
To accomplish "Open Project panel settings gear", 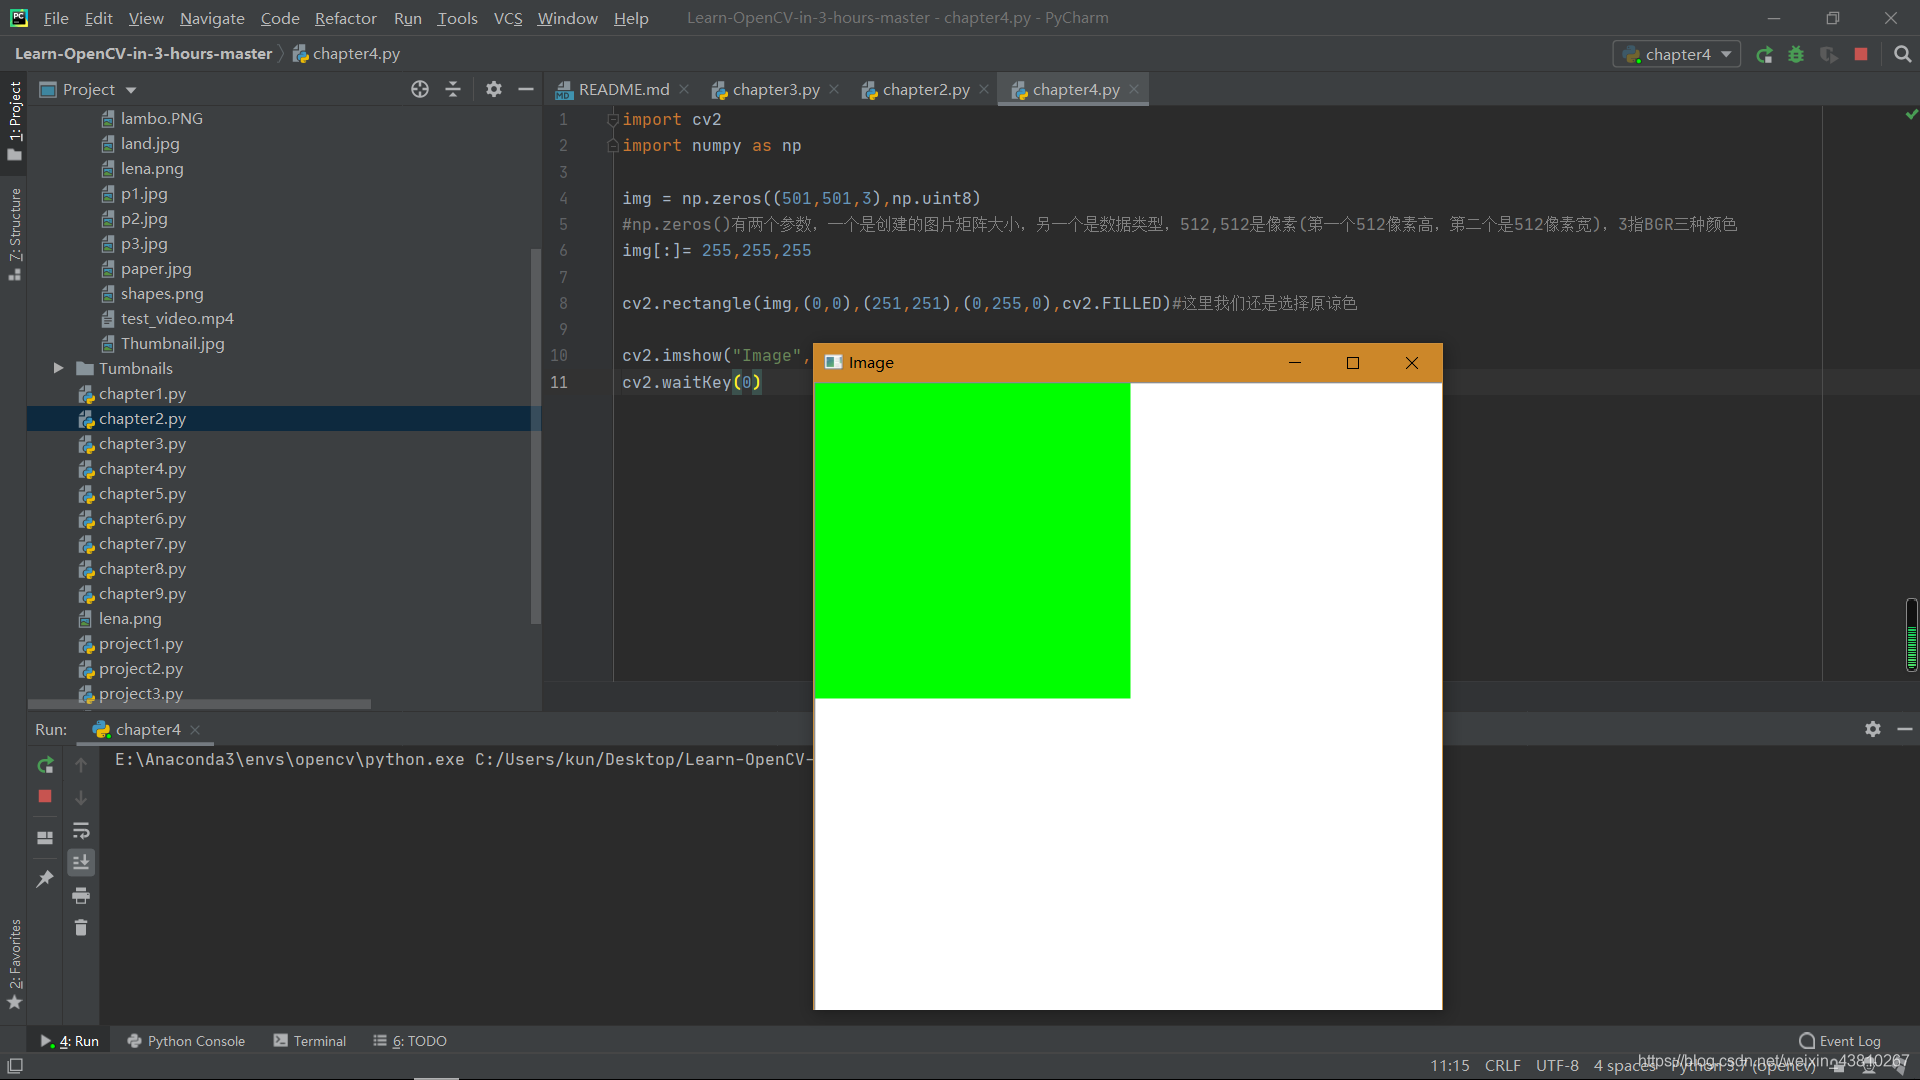I will click(493, 89).
